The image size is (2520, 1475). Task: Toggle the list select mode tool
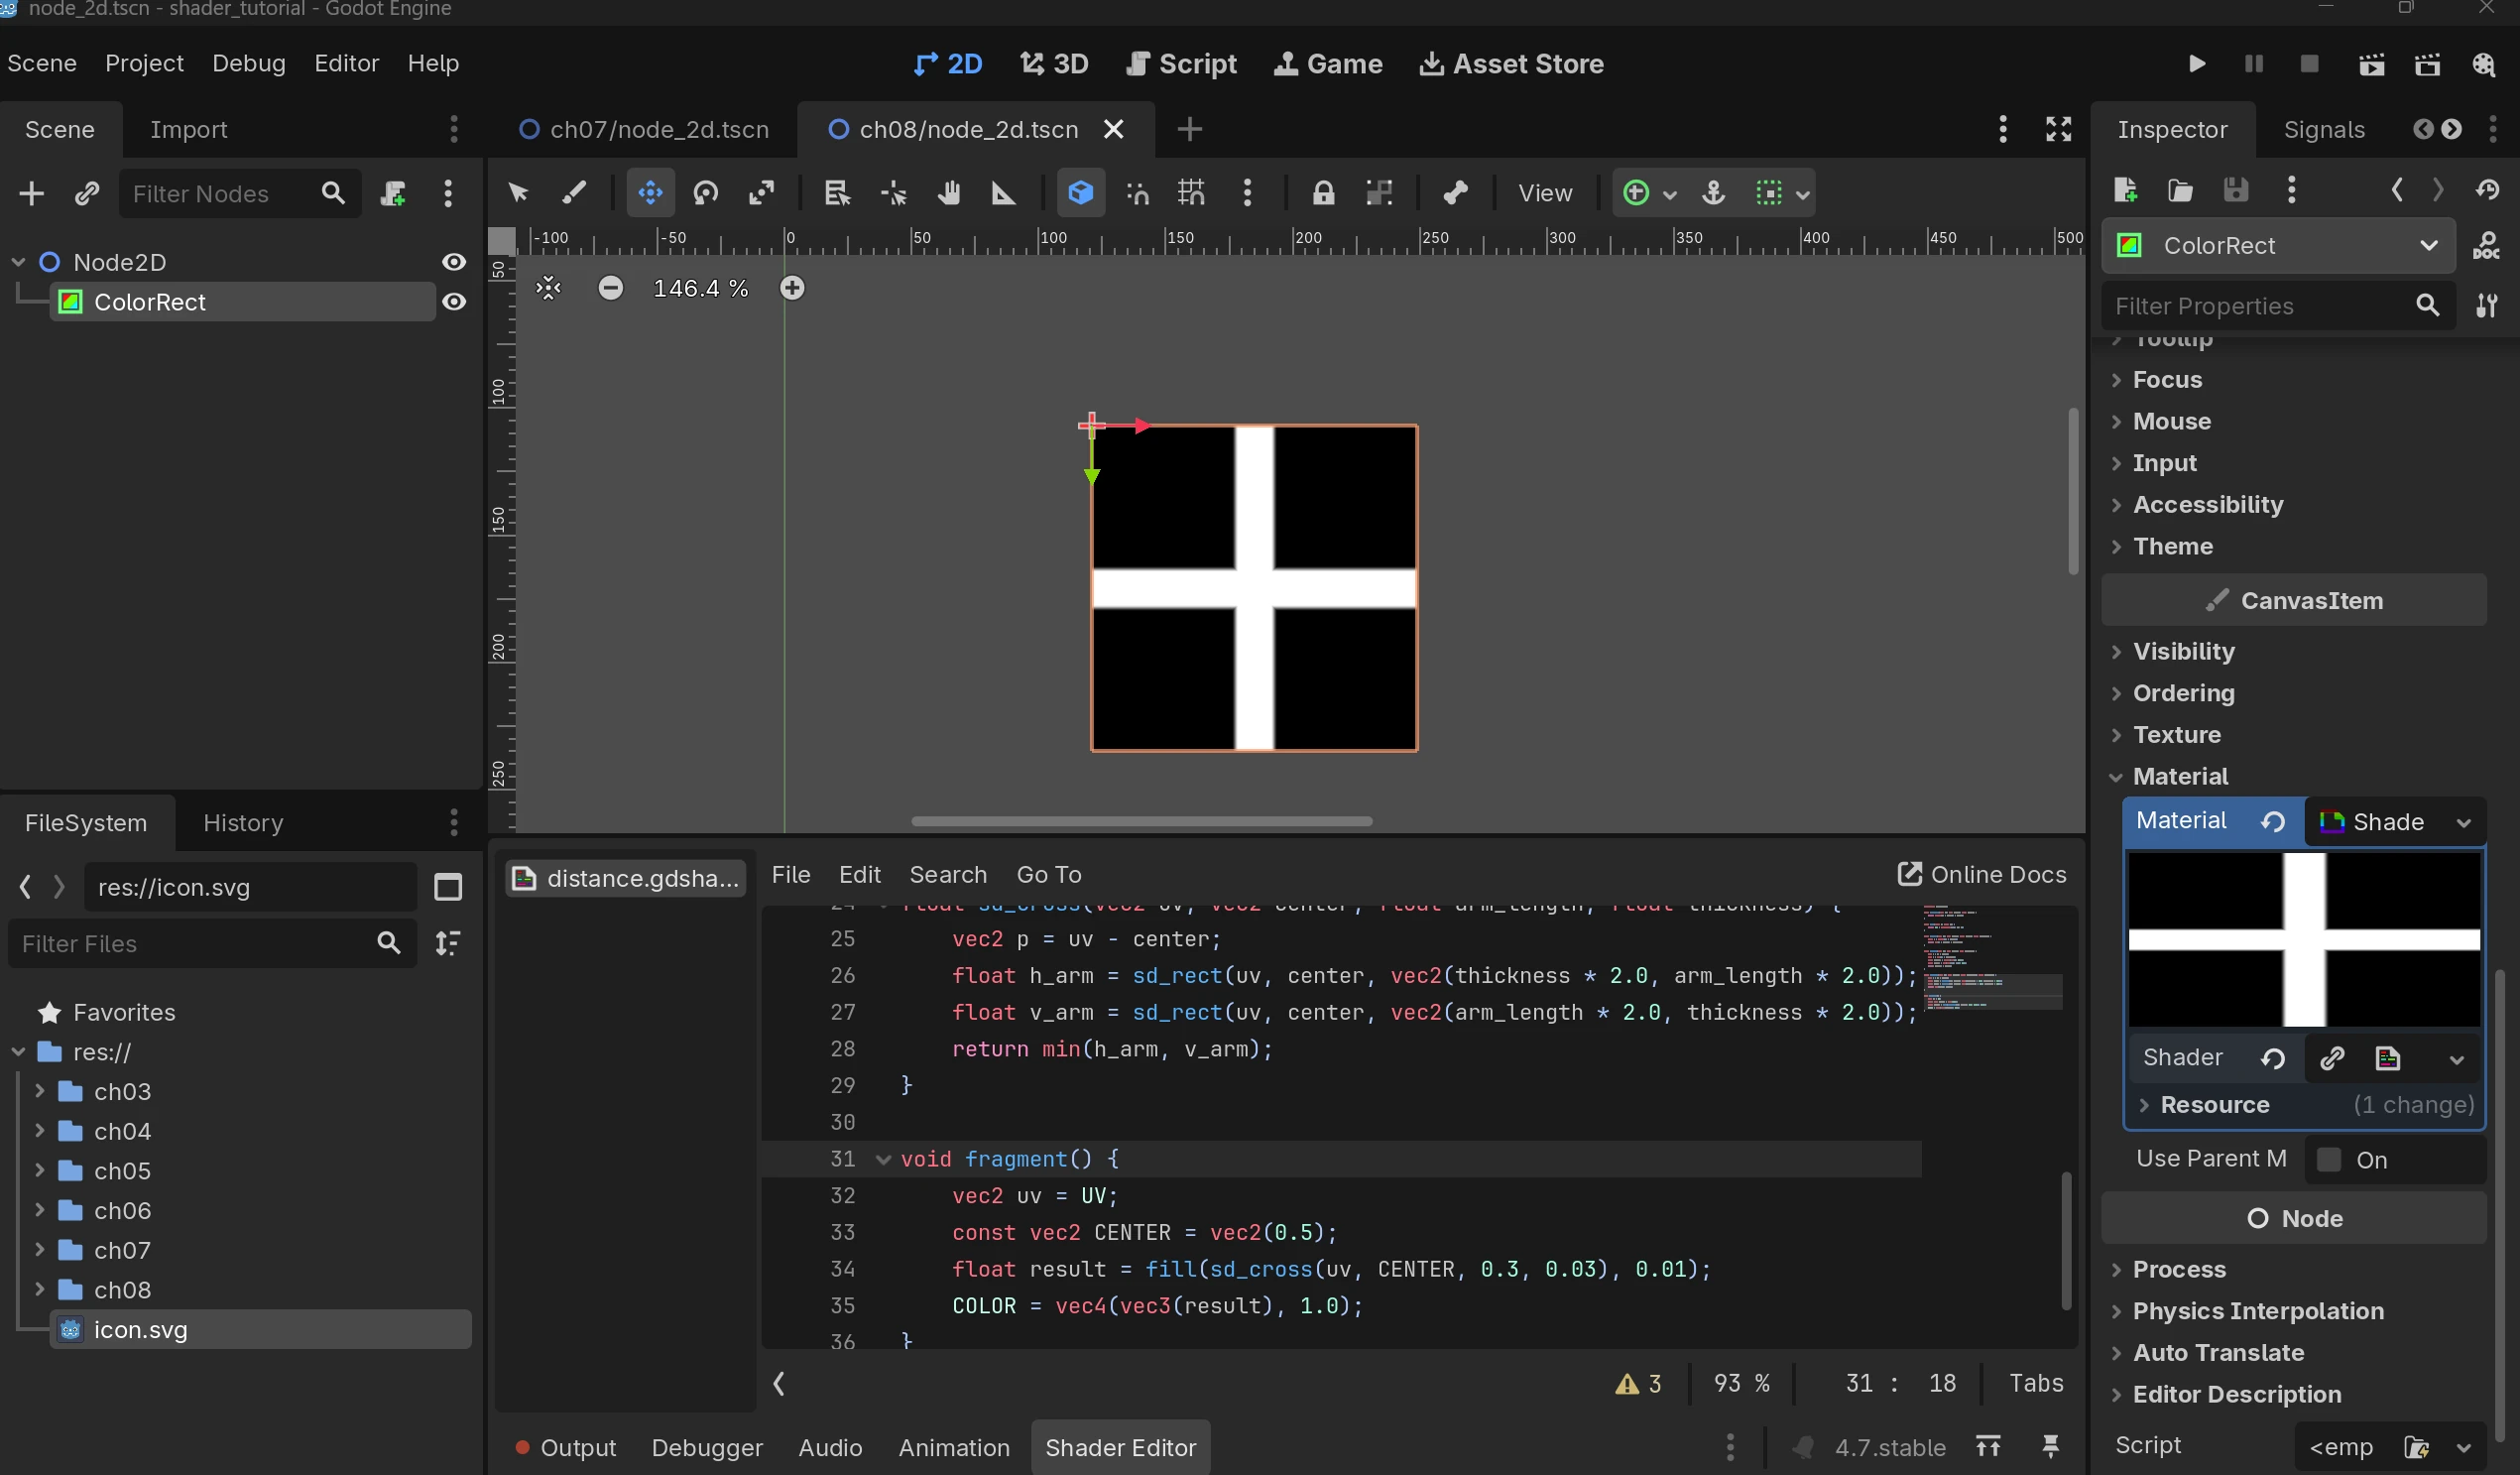[837, 193]
